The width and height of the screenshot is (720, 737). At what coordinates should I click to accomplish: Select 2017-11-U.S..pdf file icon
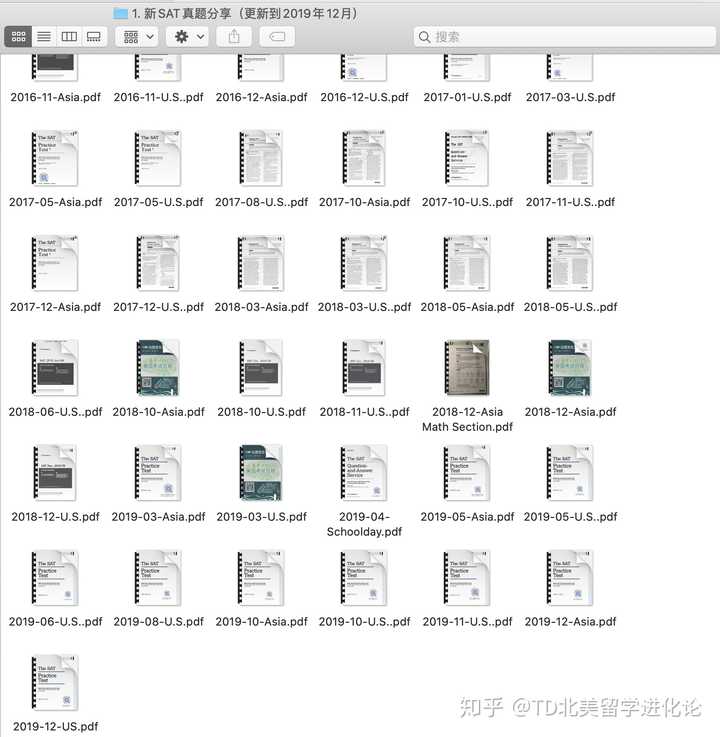coord(570,158)
